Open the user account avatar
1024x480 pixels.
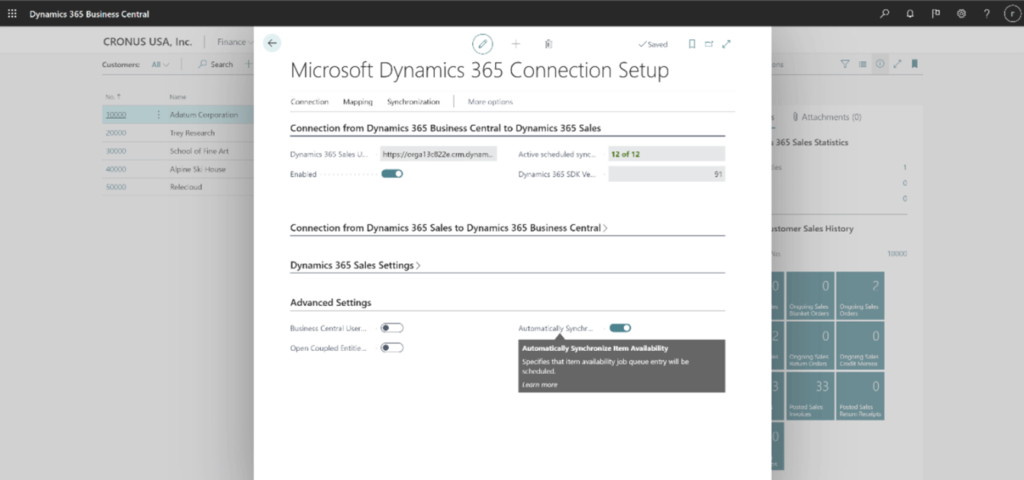point(1012,14)
